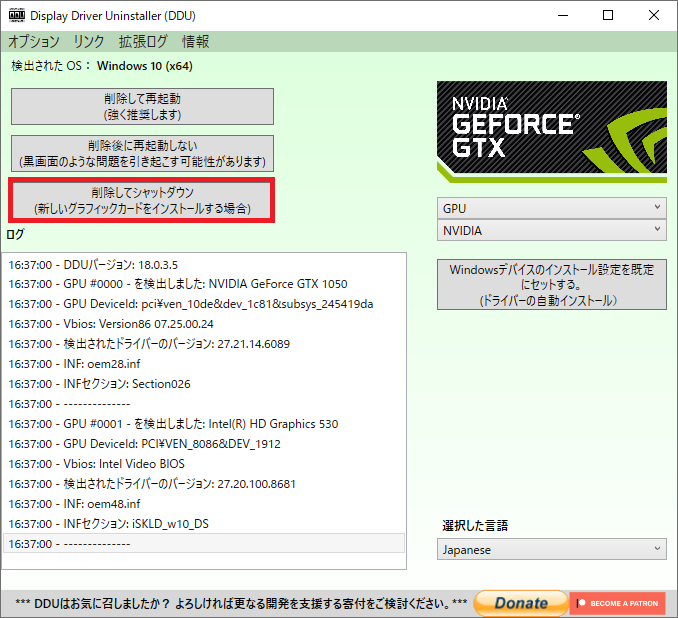Select log line driver version 27.21.14.6089
Image resolution: width=678 pixels, height=618 pixels.
(x=204, y=344)
